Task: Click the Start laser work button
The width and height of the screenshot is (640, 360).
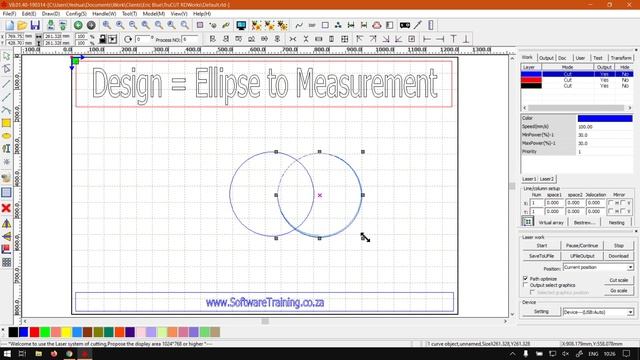Action: pyautogui.click(x=542, y=246)
